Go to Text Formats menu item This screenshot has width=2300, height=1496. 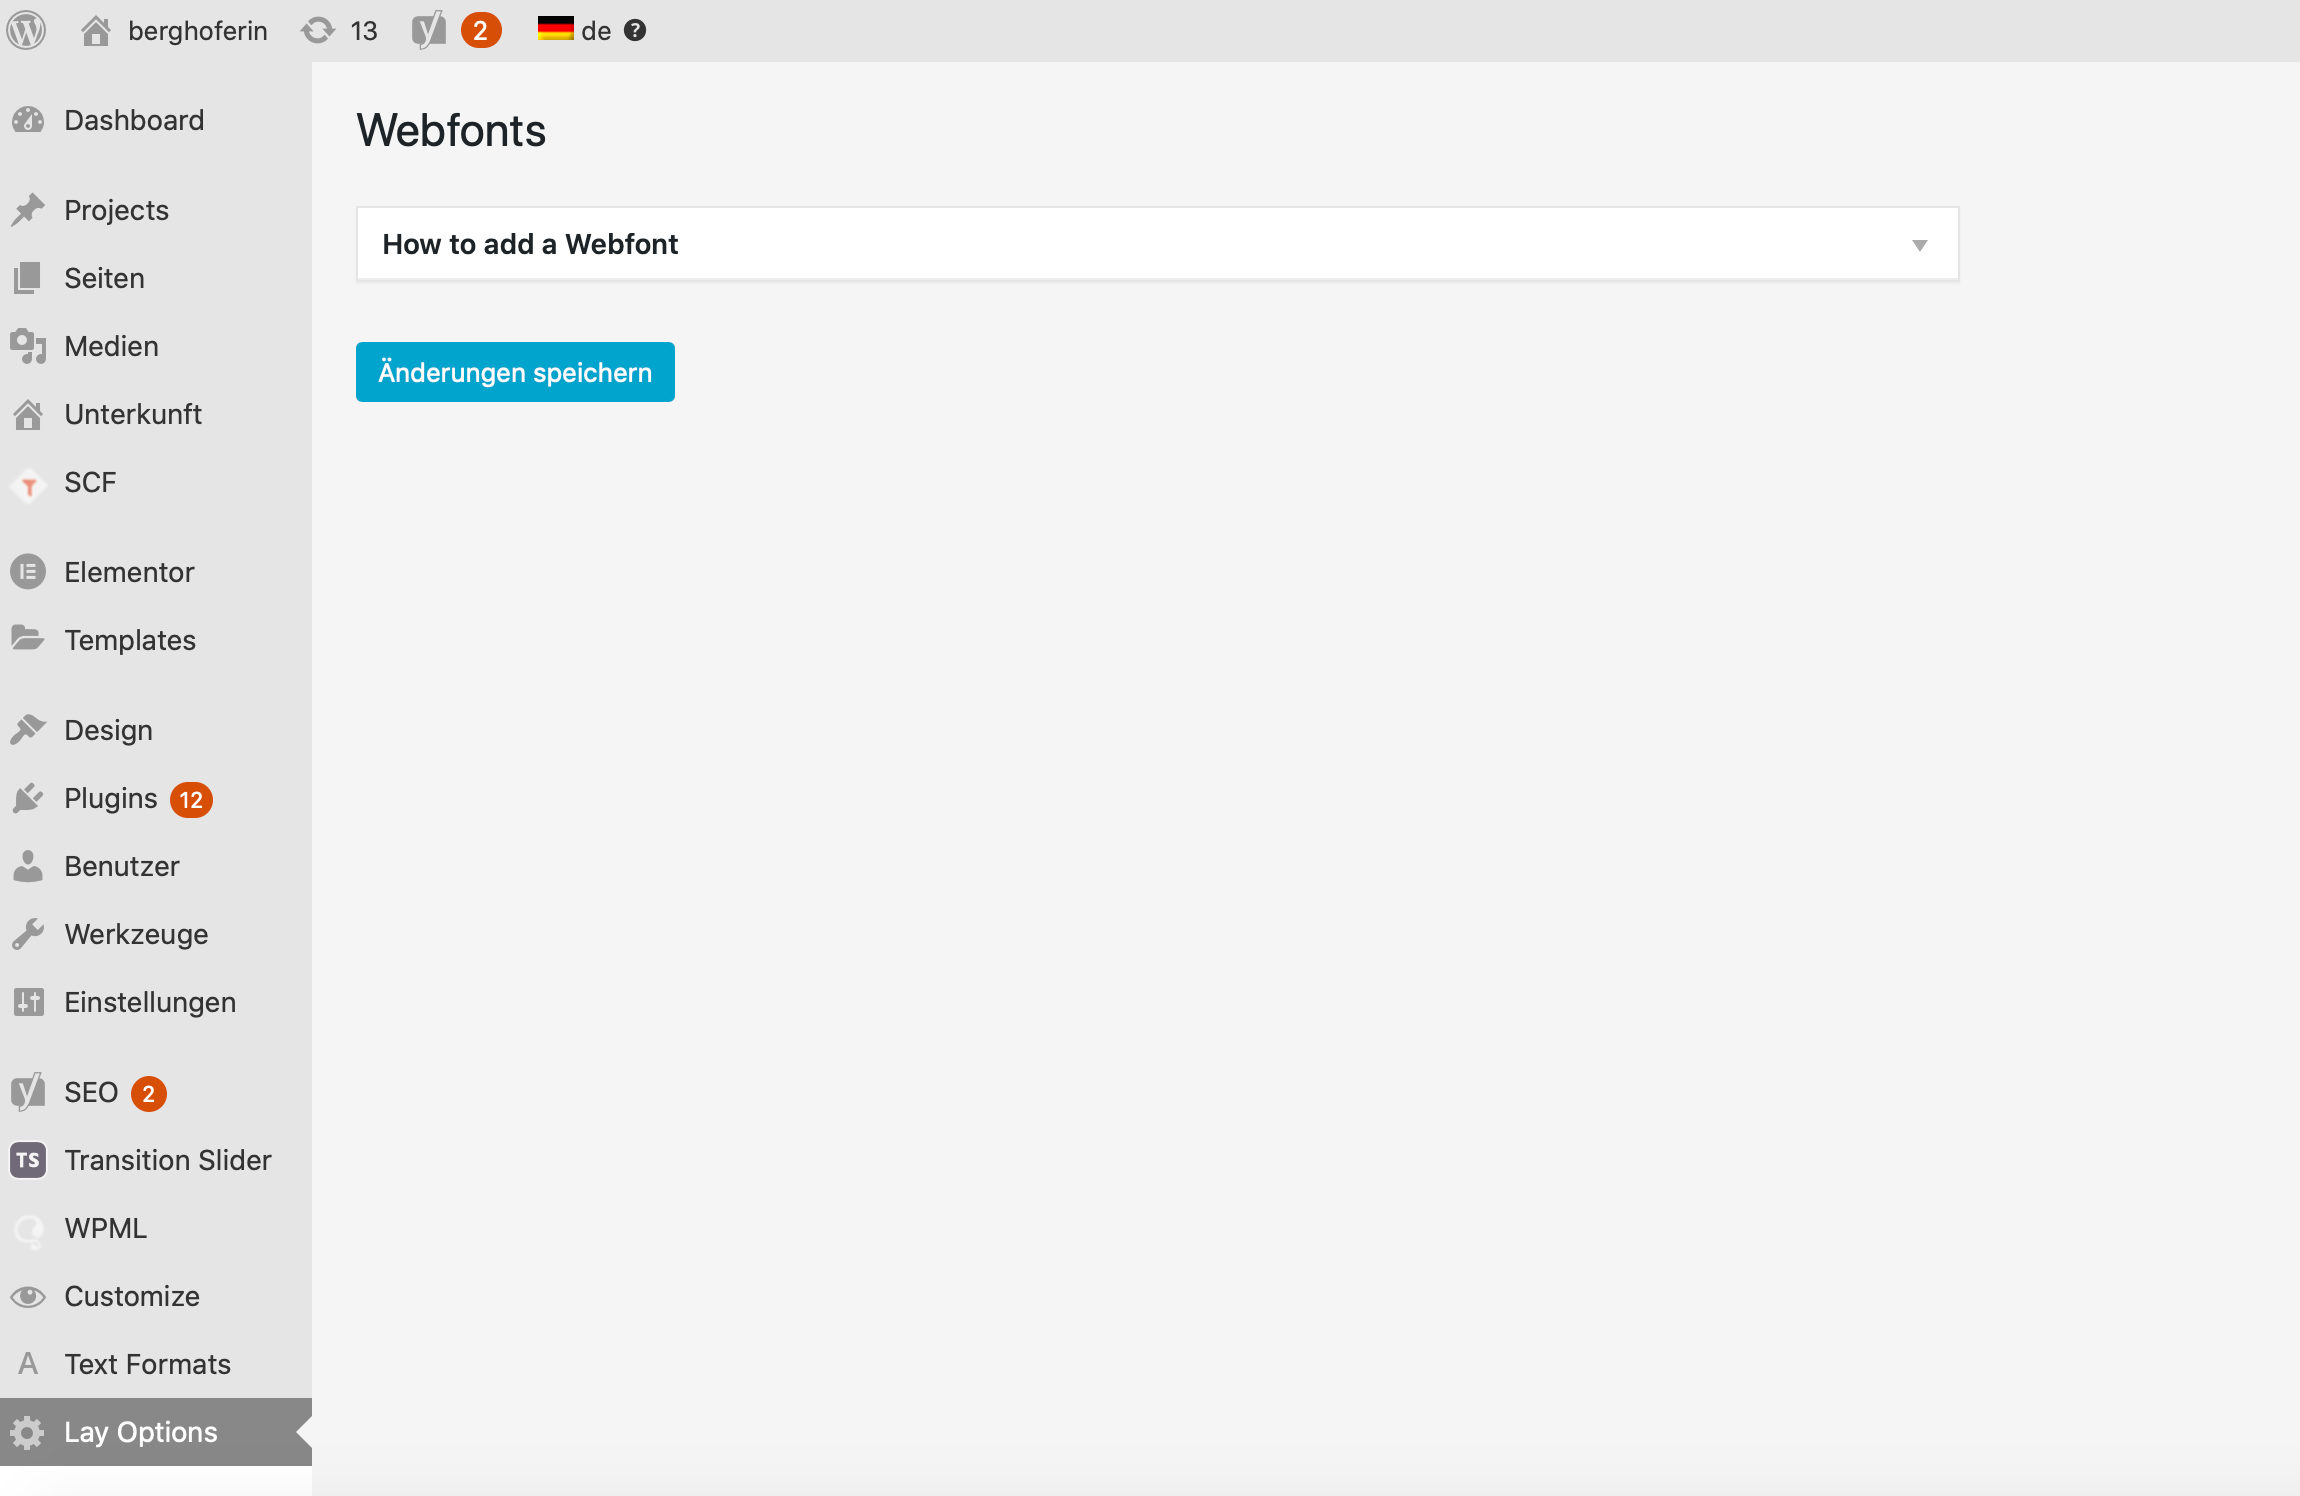pos(147,1364)
